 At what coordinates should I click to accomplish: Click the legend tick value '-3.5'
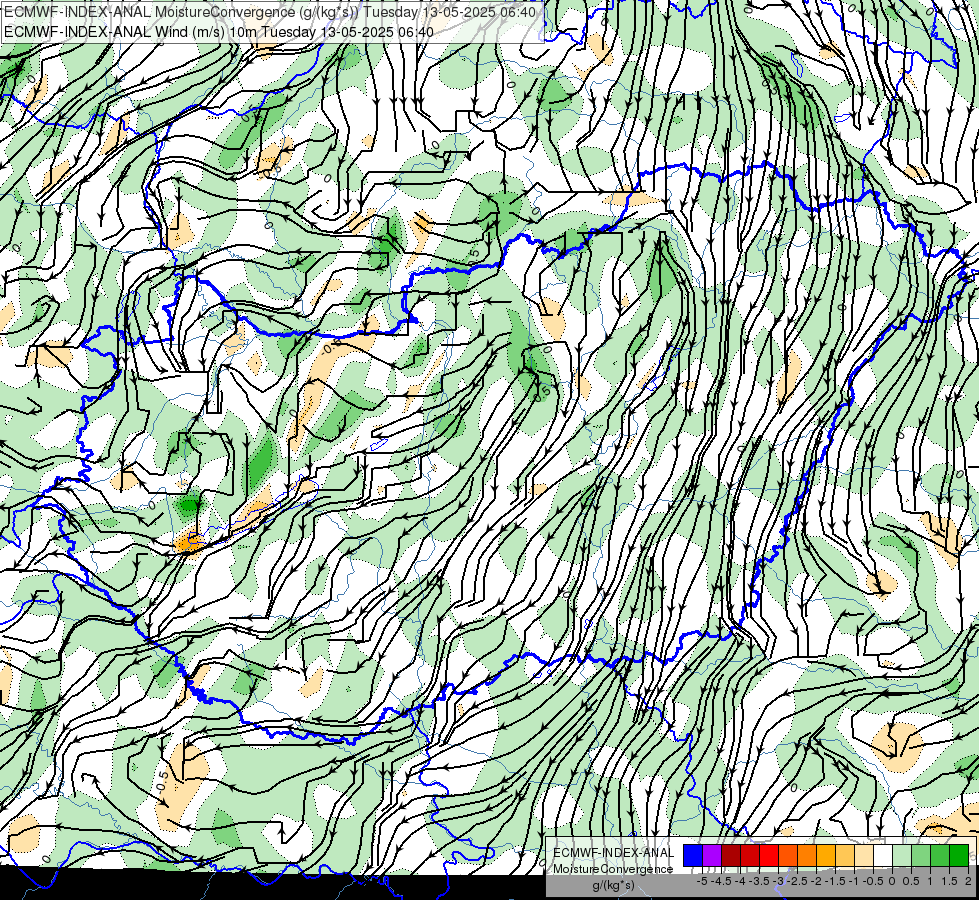[760, 881]
